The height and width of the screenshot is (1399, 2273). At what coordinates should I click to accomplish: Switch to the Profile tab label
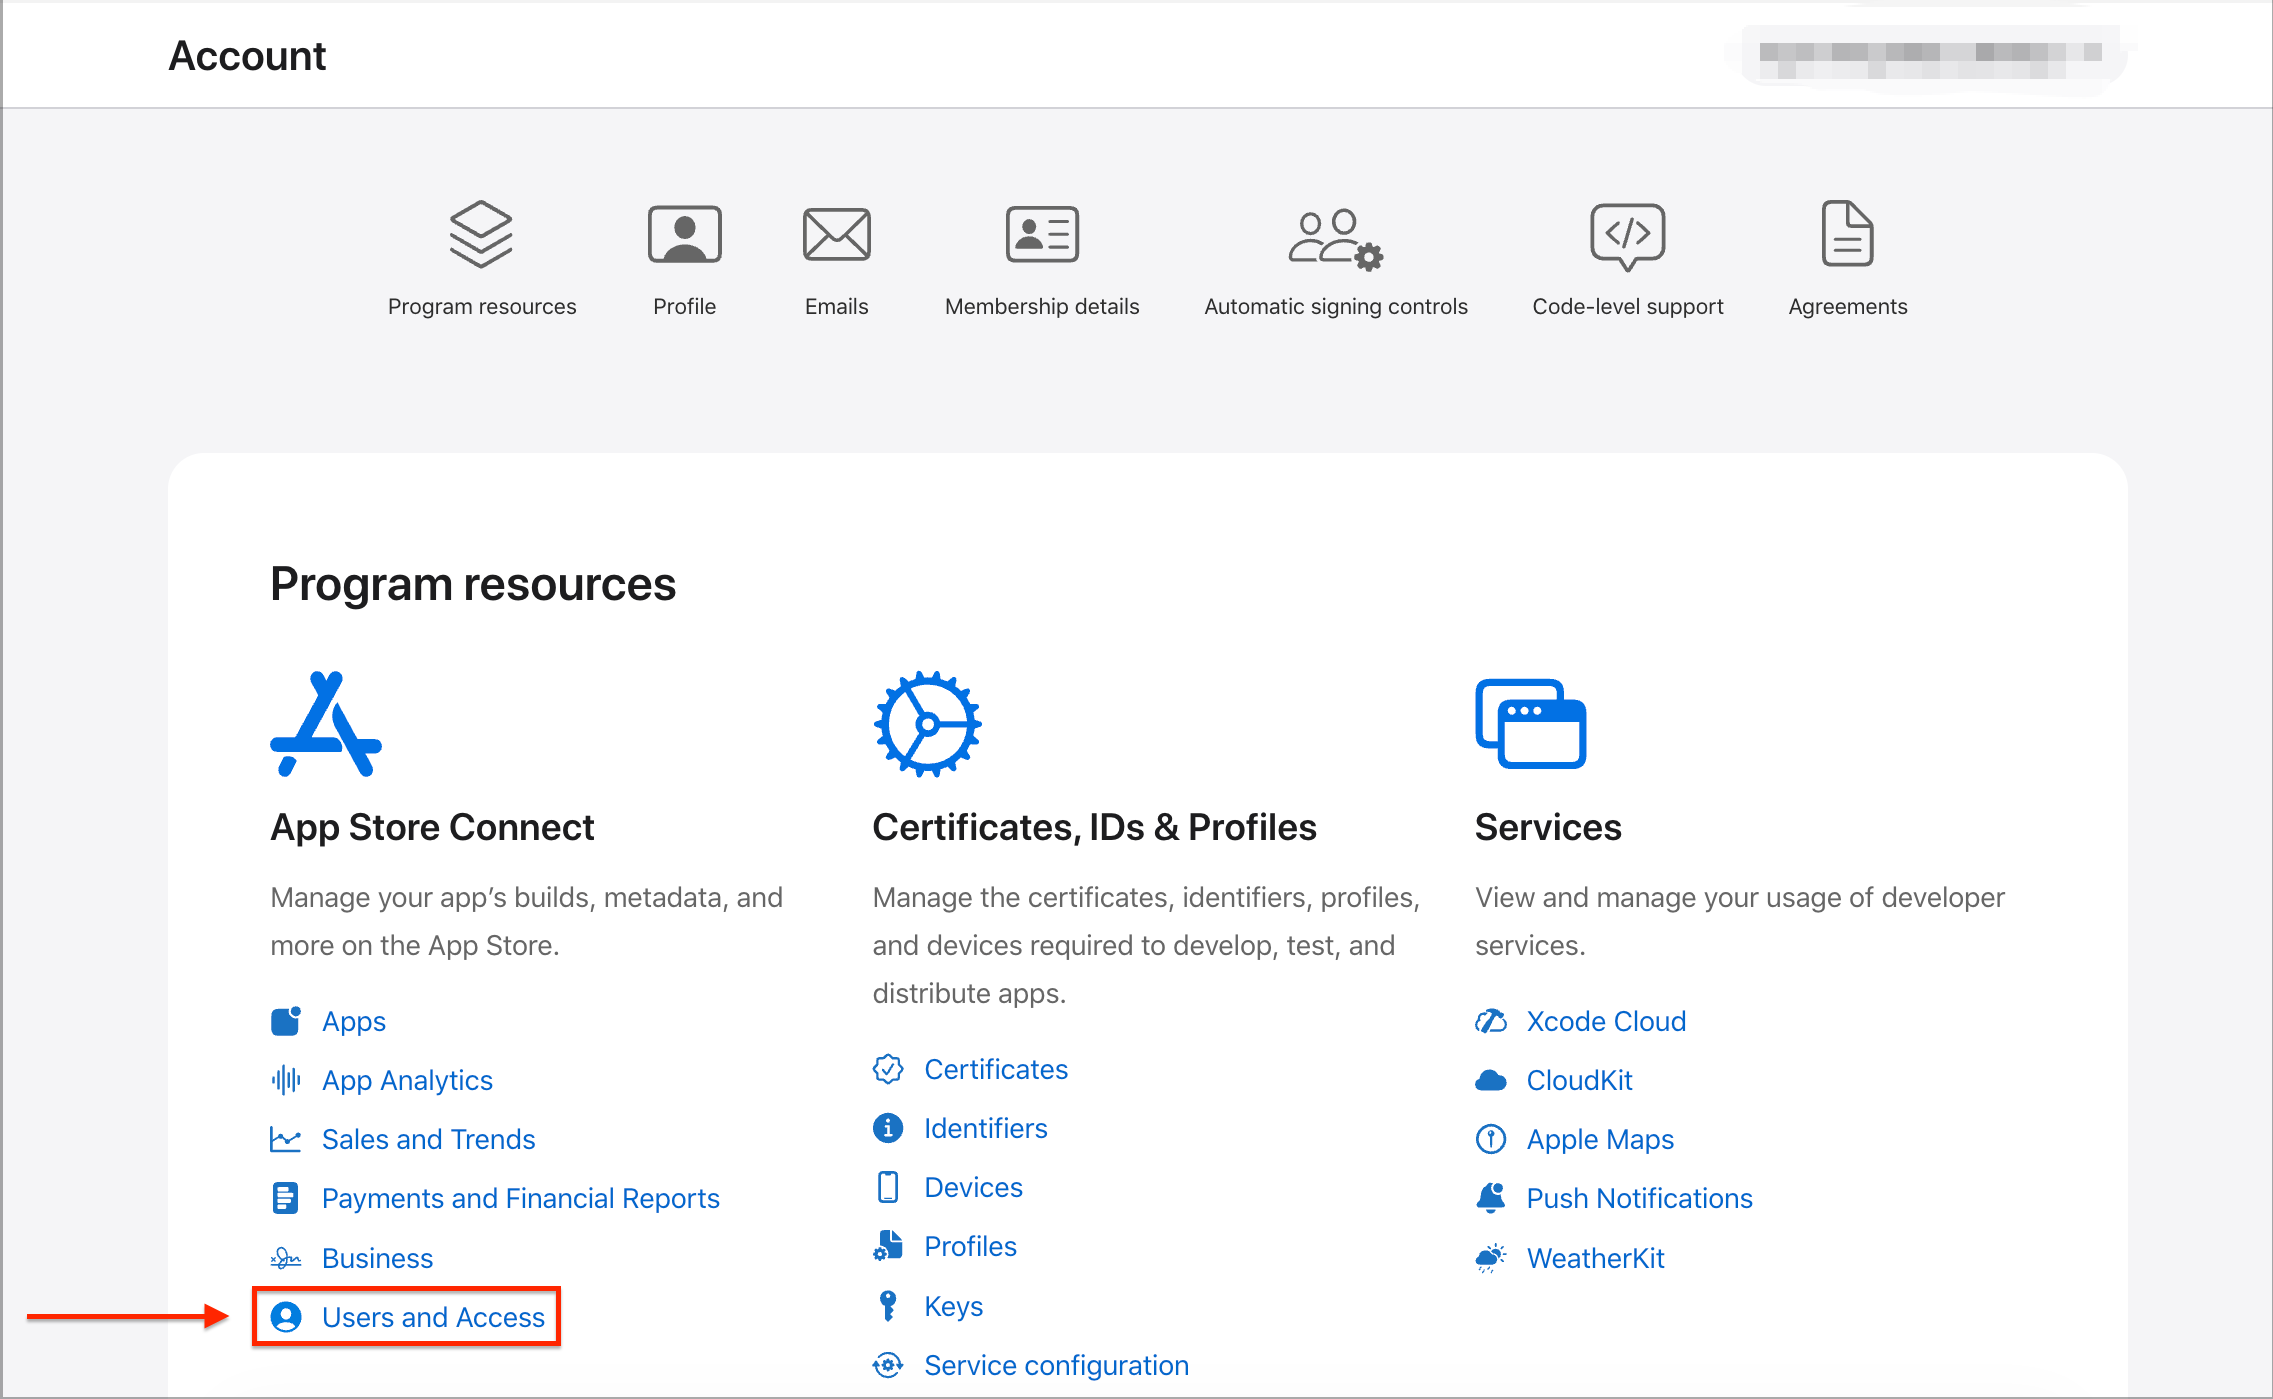[x=685, y=306]
